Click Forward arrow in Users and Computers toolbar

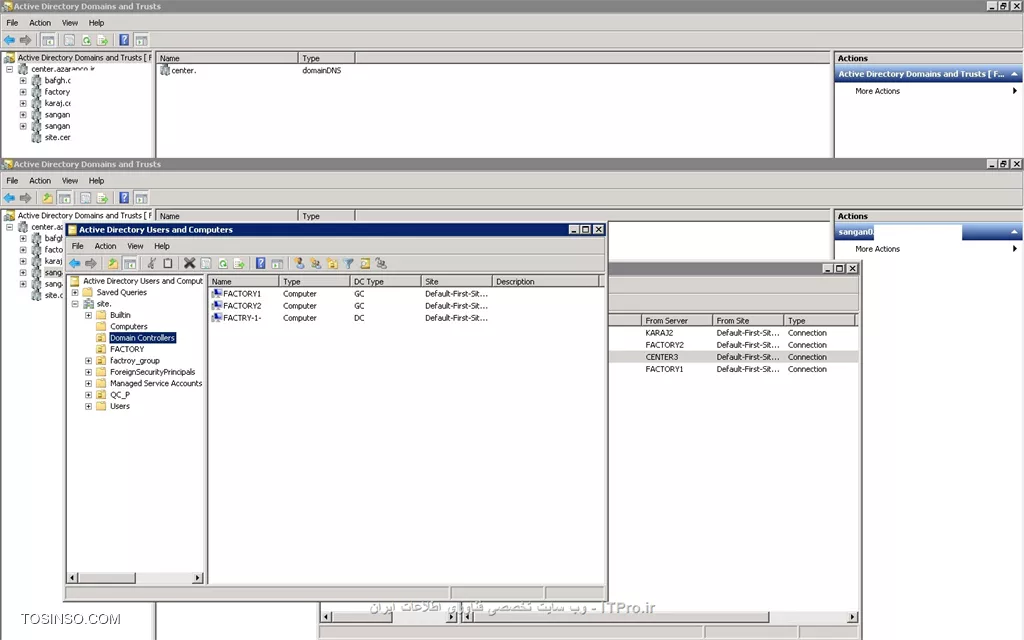pos(91,264)
